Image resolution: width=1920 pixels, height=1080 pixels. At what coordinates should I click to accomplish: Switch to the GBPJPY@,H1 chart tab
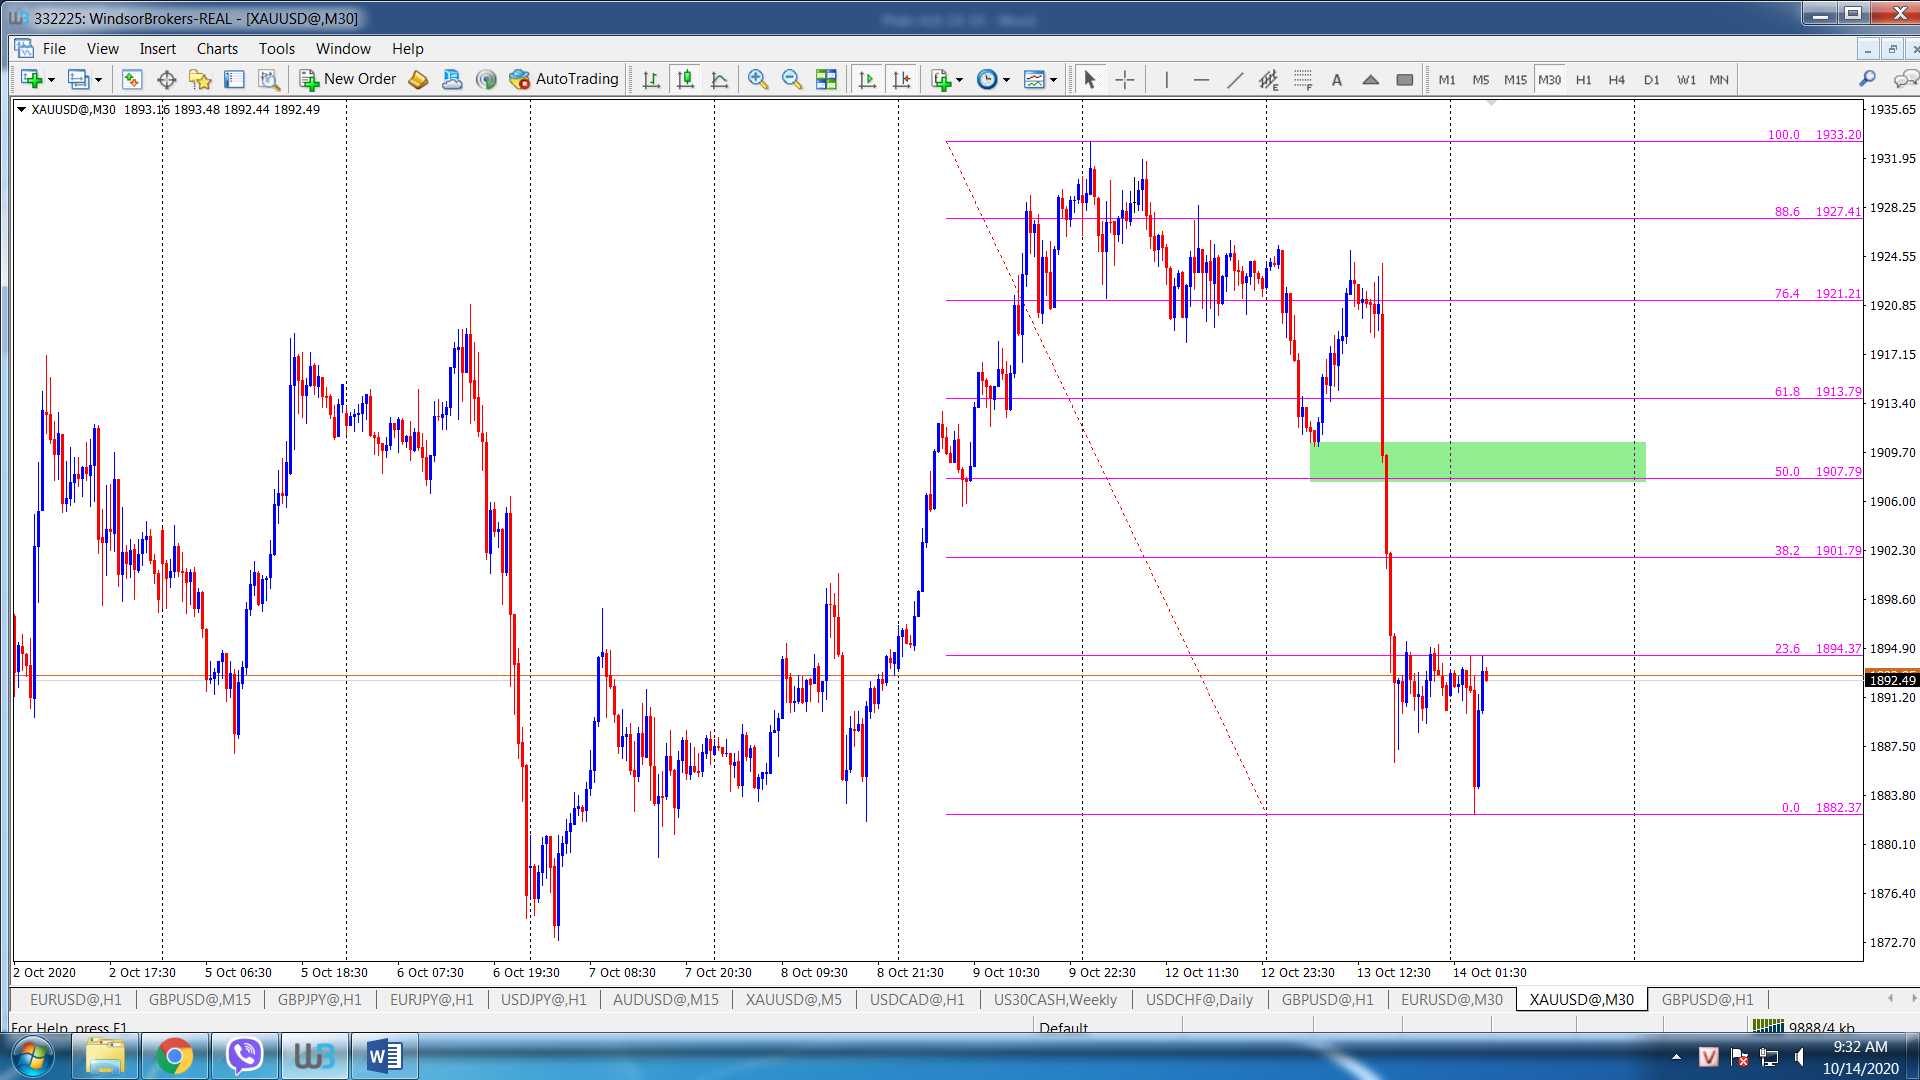pos(319,999)
